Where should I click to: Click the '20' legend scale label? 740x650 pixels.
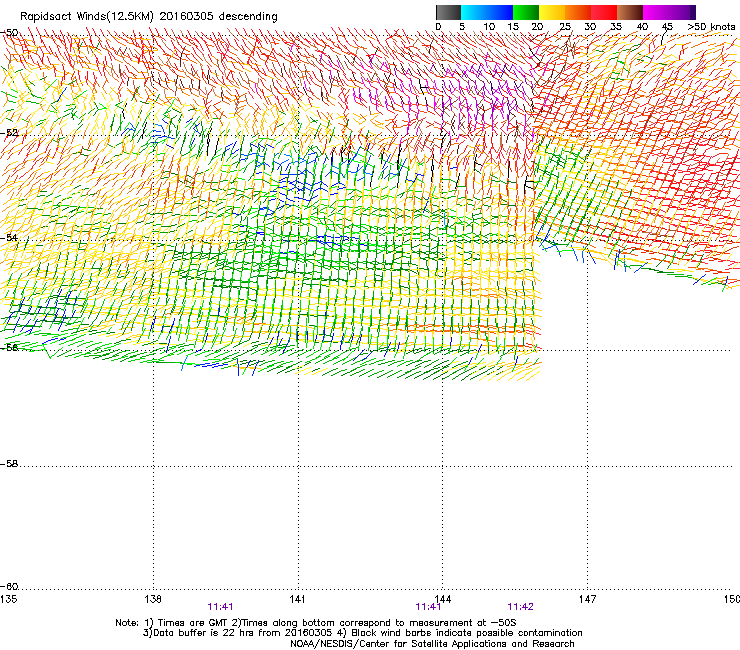(537, 27)
